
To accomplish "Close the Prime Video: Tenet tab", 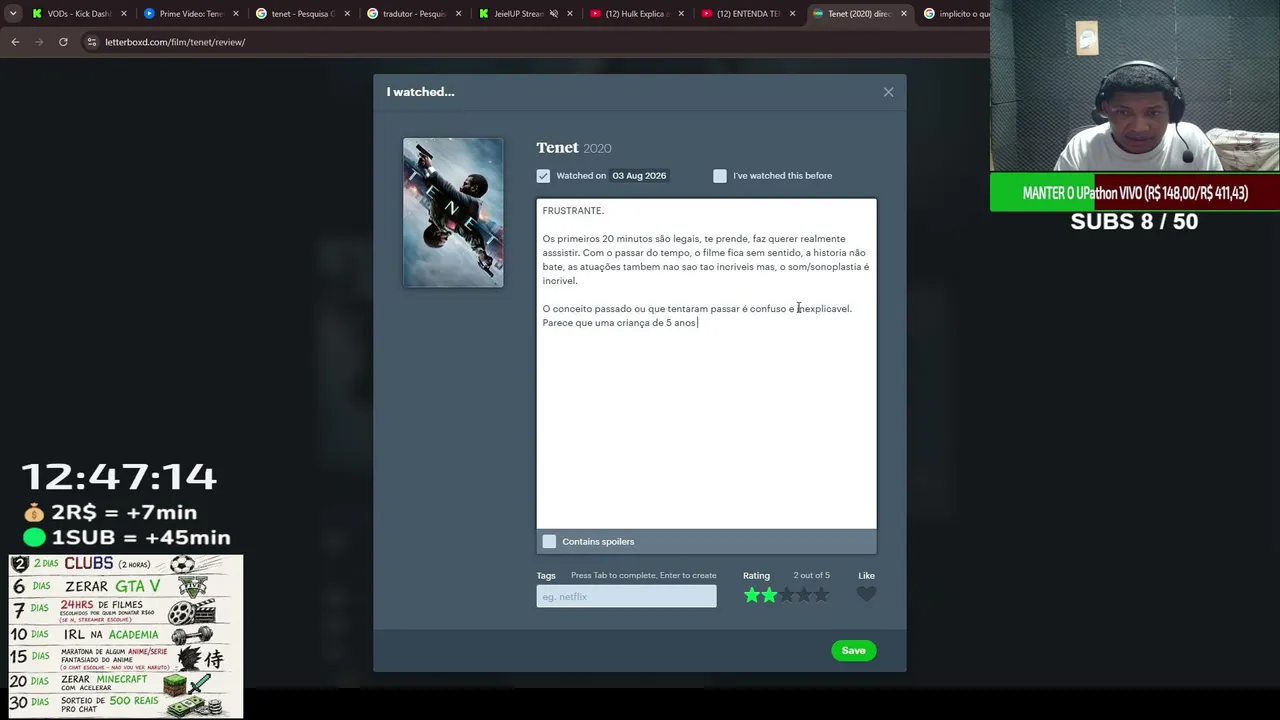I will (236, 14).
